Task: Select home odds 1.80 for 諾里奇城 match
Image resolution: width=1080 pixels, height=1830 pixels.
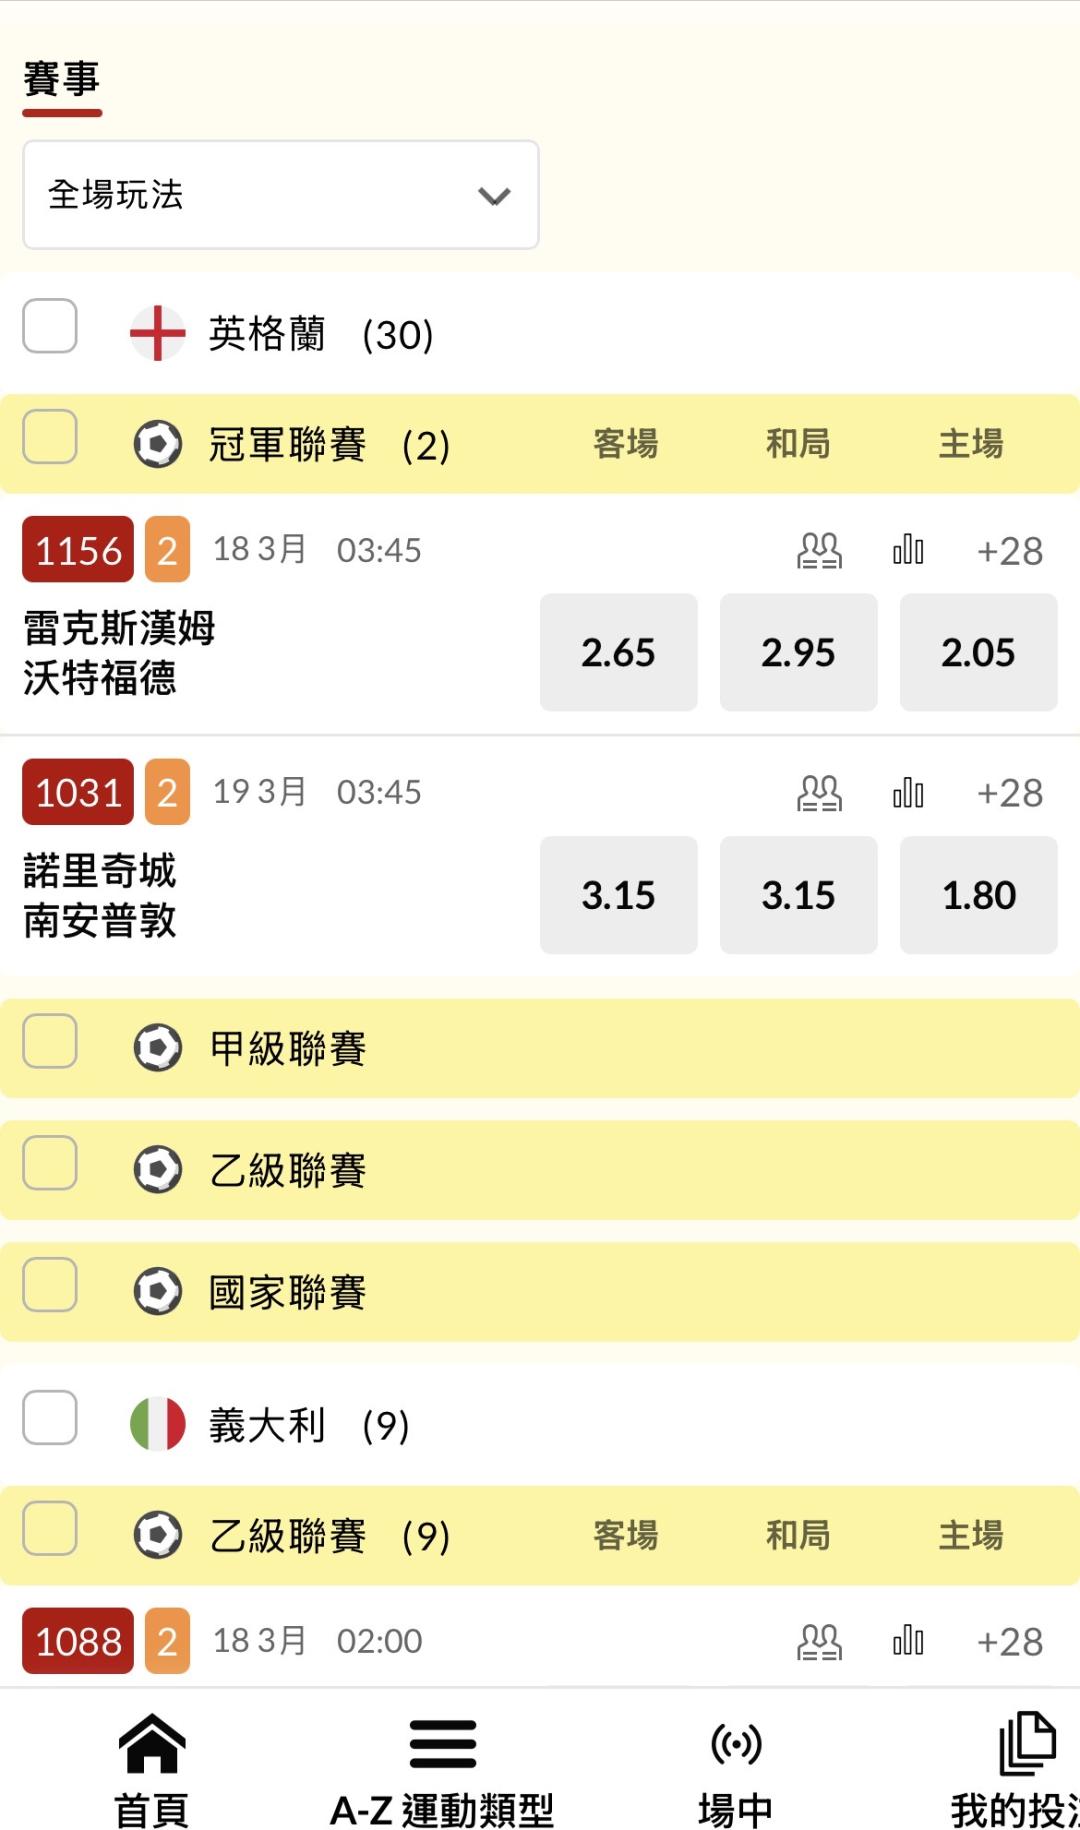Action: (978, 895)
